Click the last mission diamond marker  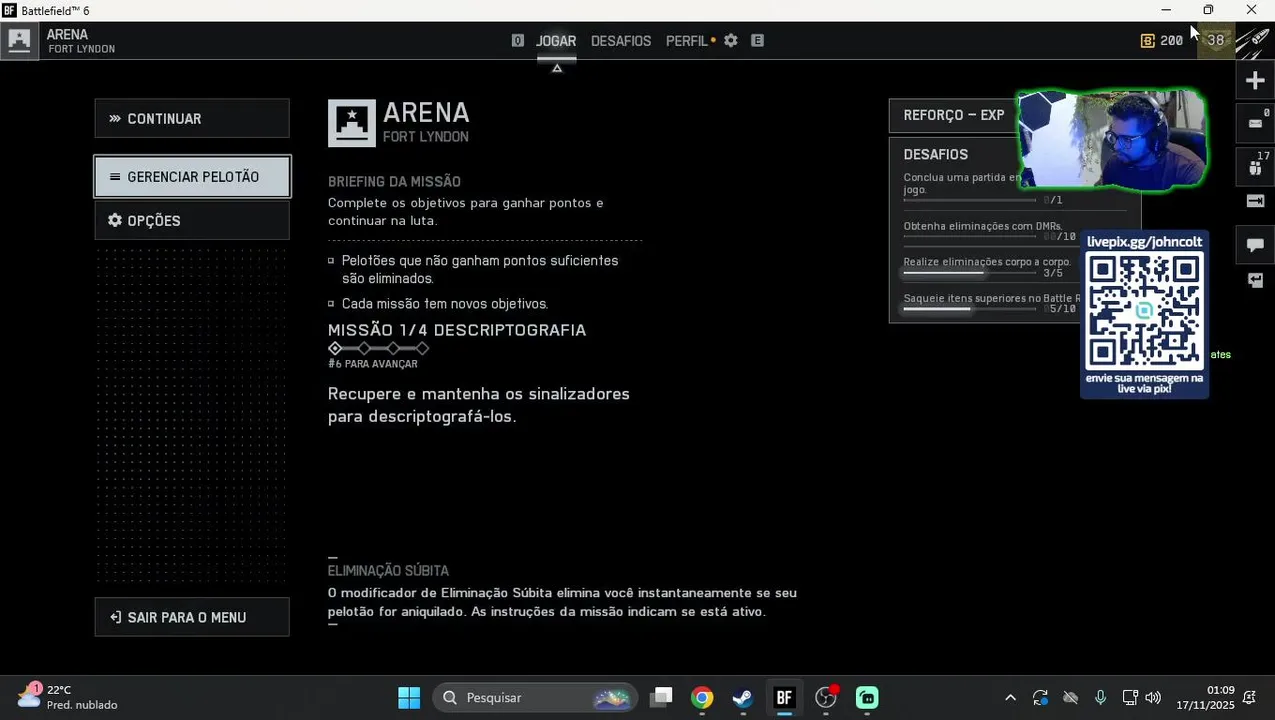click(422, 348)
